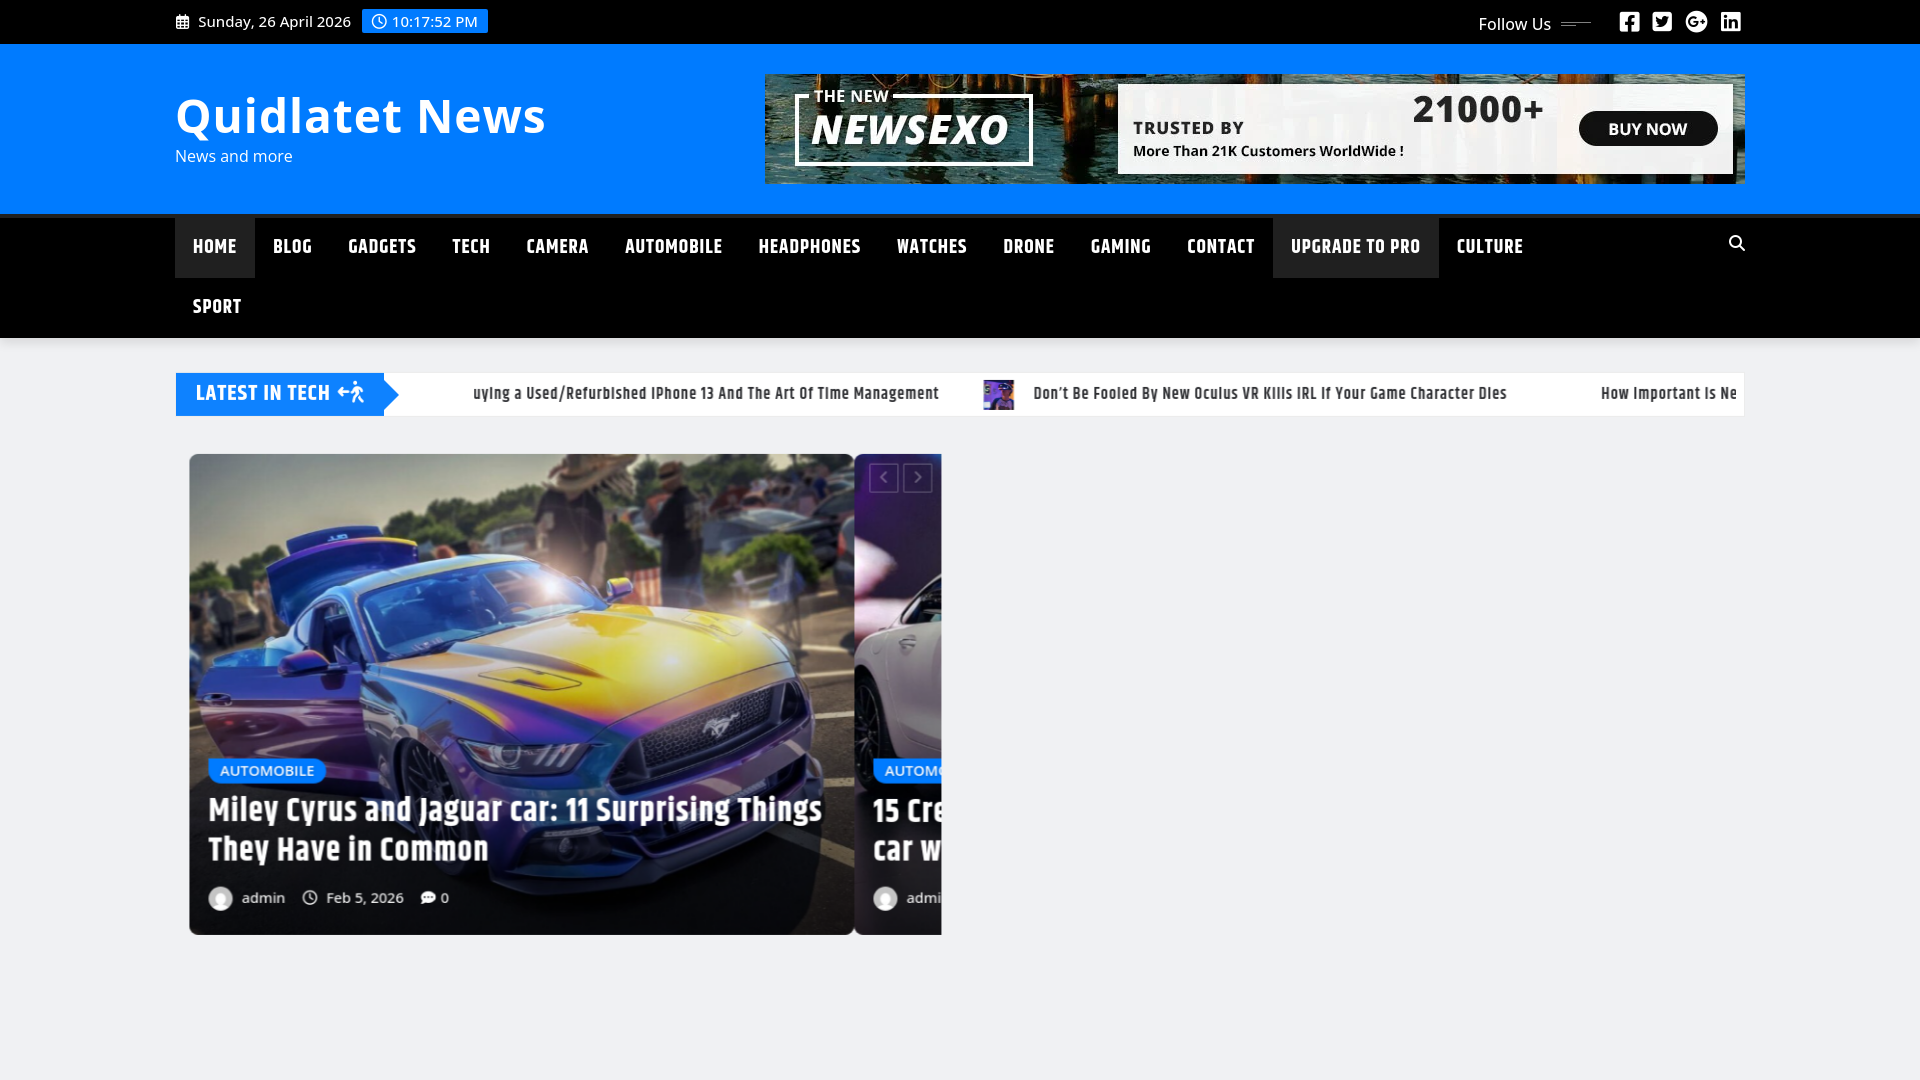Click the admin avatar on Miley Cyrus post
Viewport: 1920px width, 1080px height.
[x=220, y=898]
